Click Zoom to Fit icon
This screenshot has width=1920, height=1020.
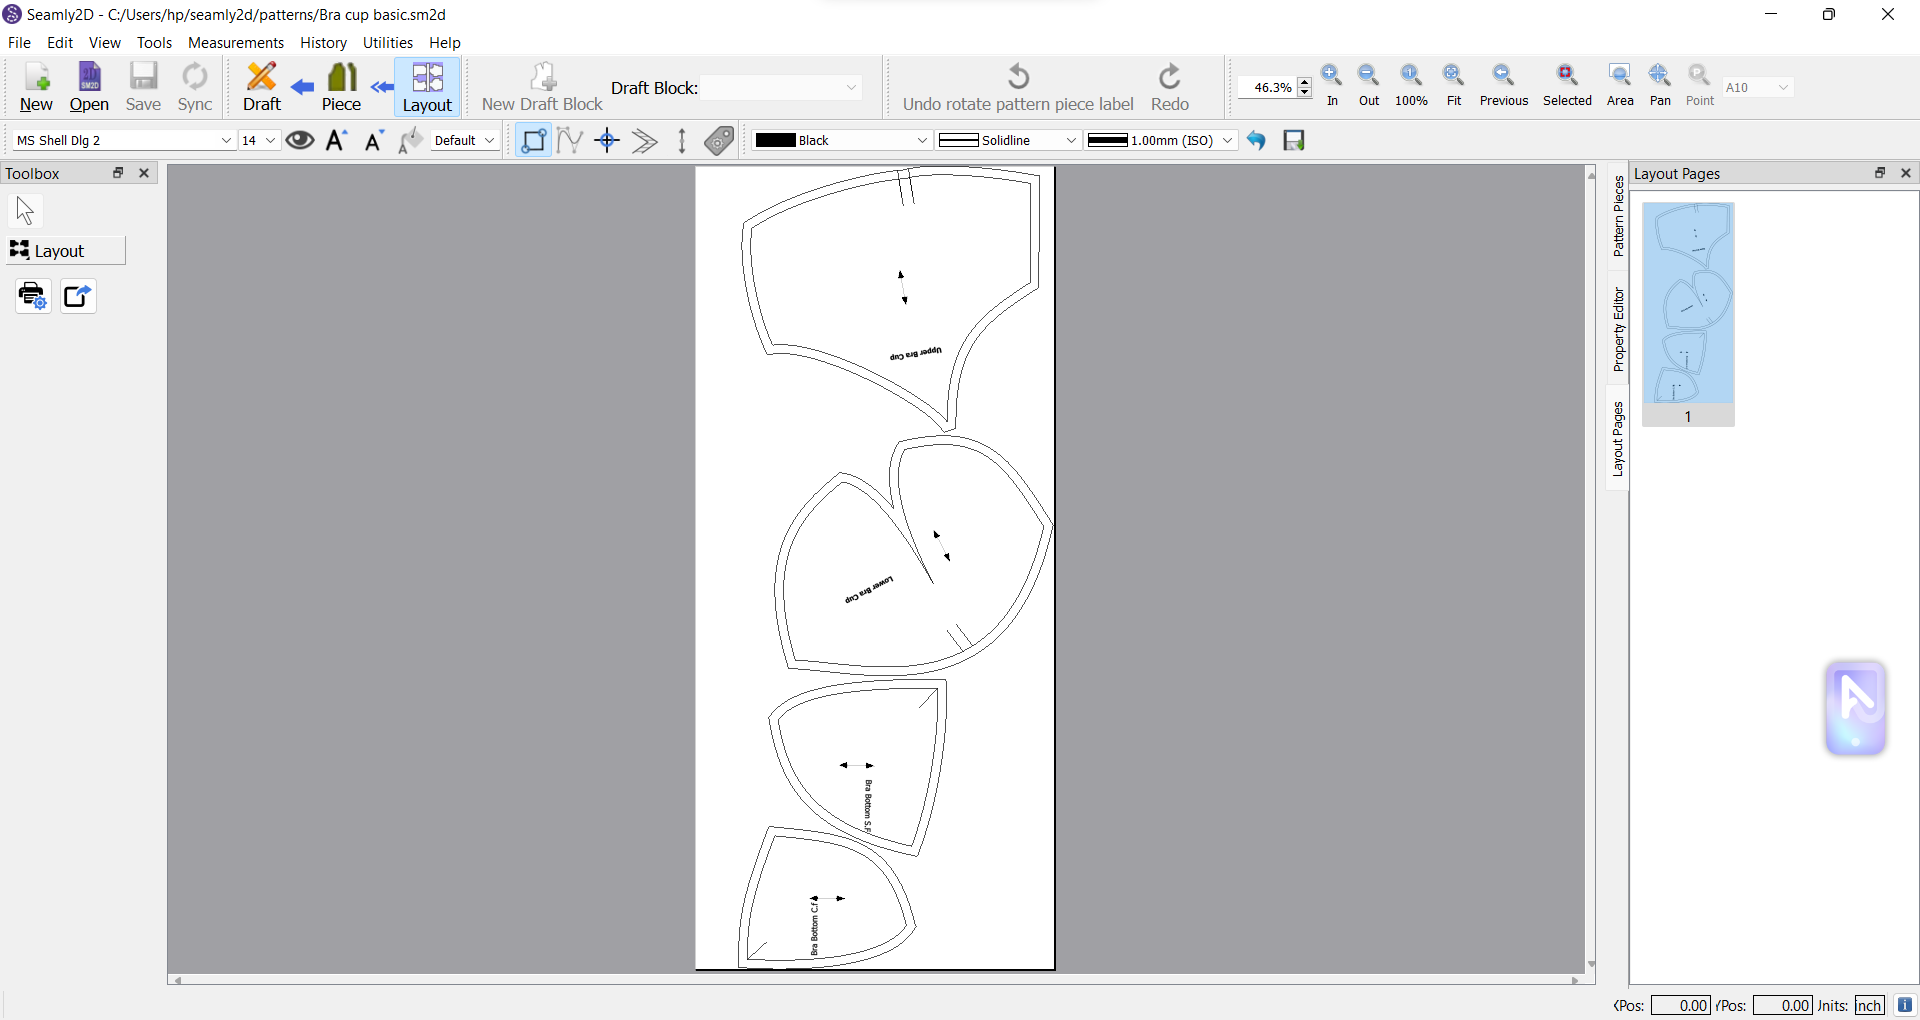click(x=1454, y=85)
